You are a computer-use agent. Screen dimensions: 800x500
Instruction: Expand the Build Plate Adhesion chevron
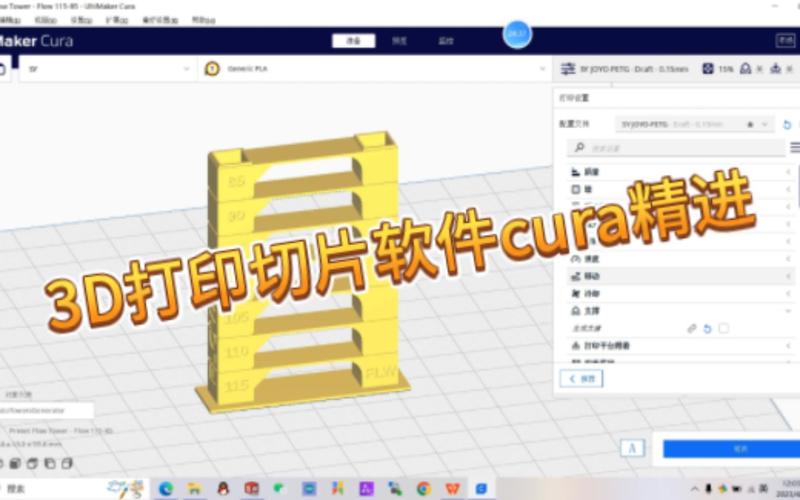pos(788,345)
